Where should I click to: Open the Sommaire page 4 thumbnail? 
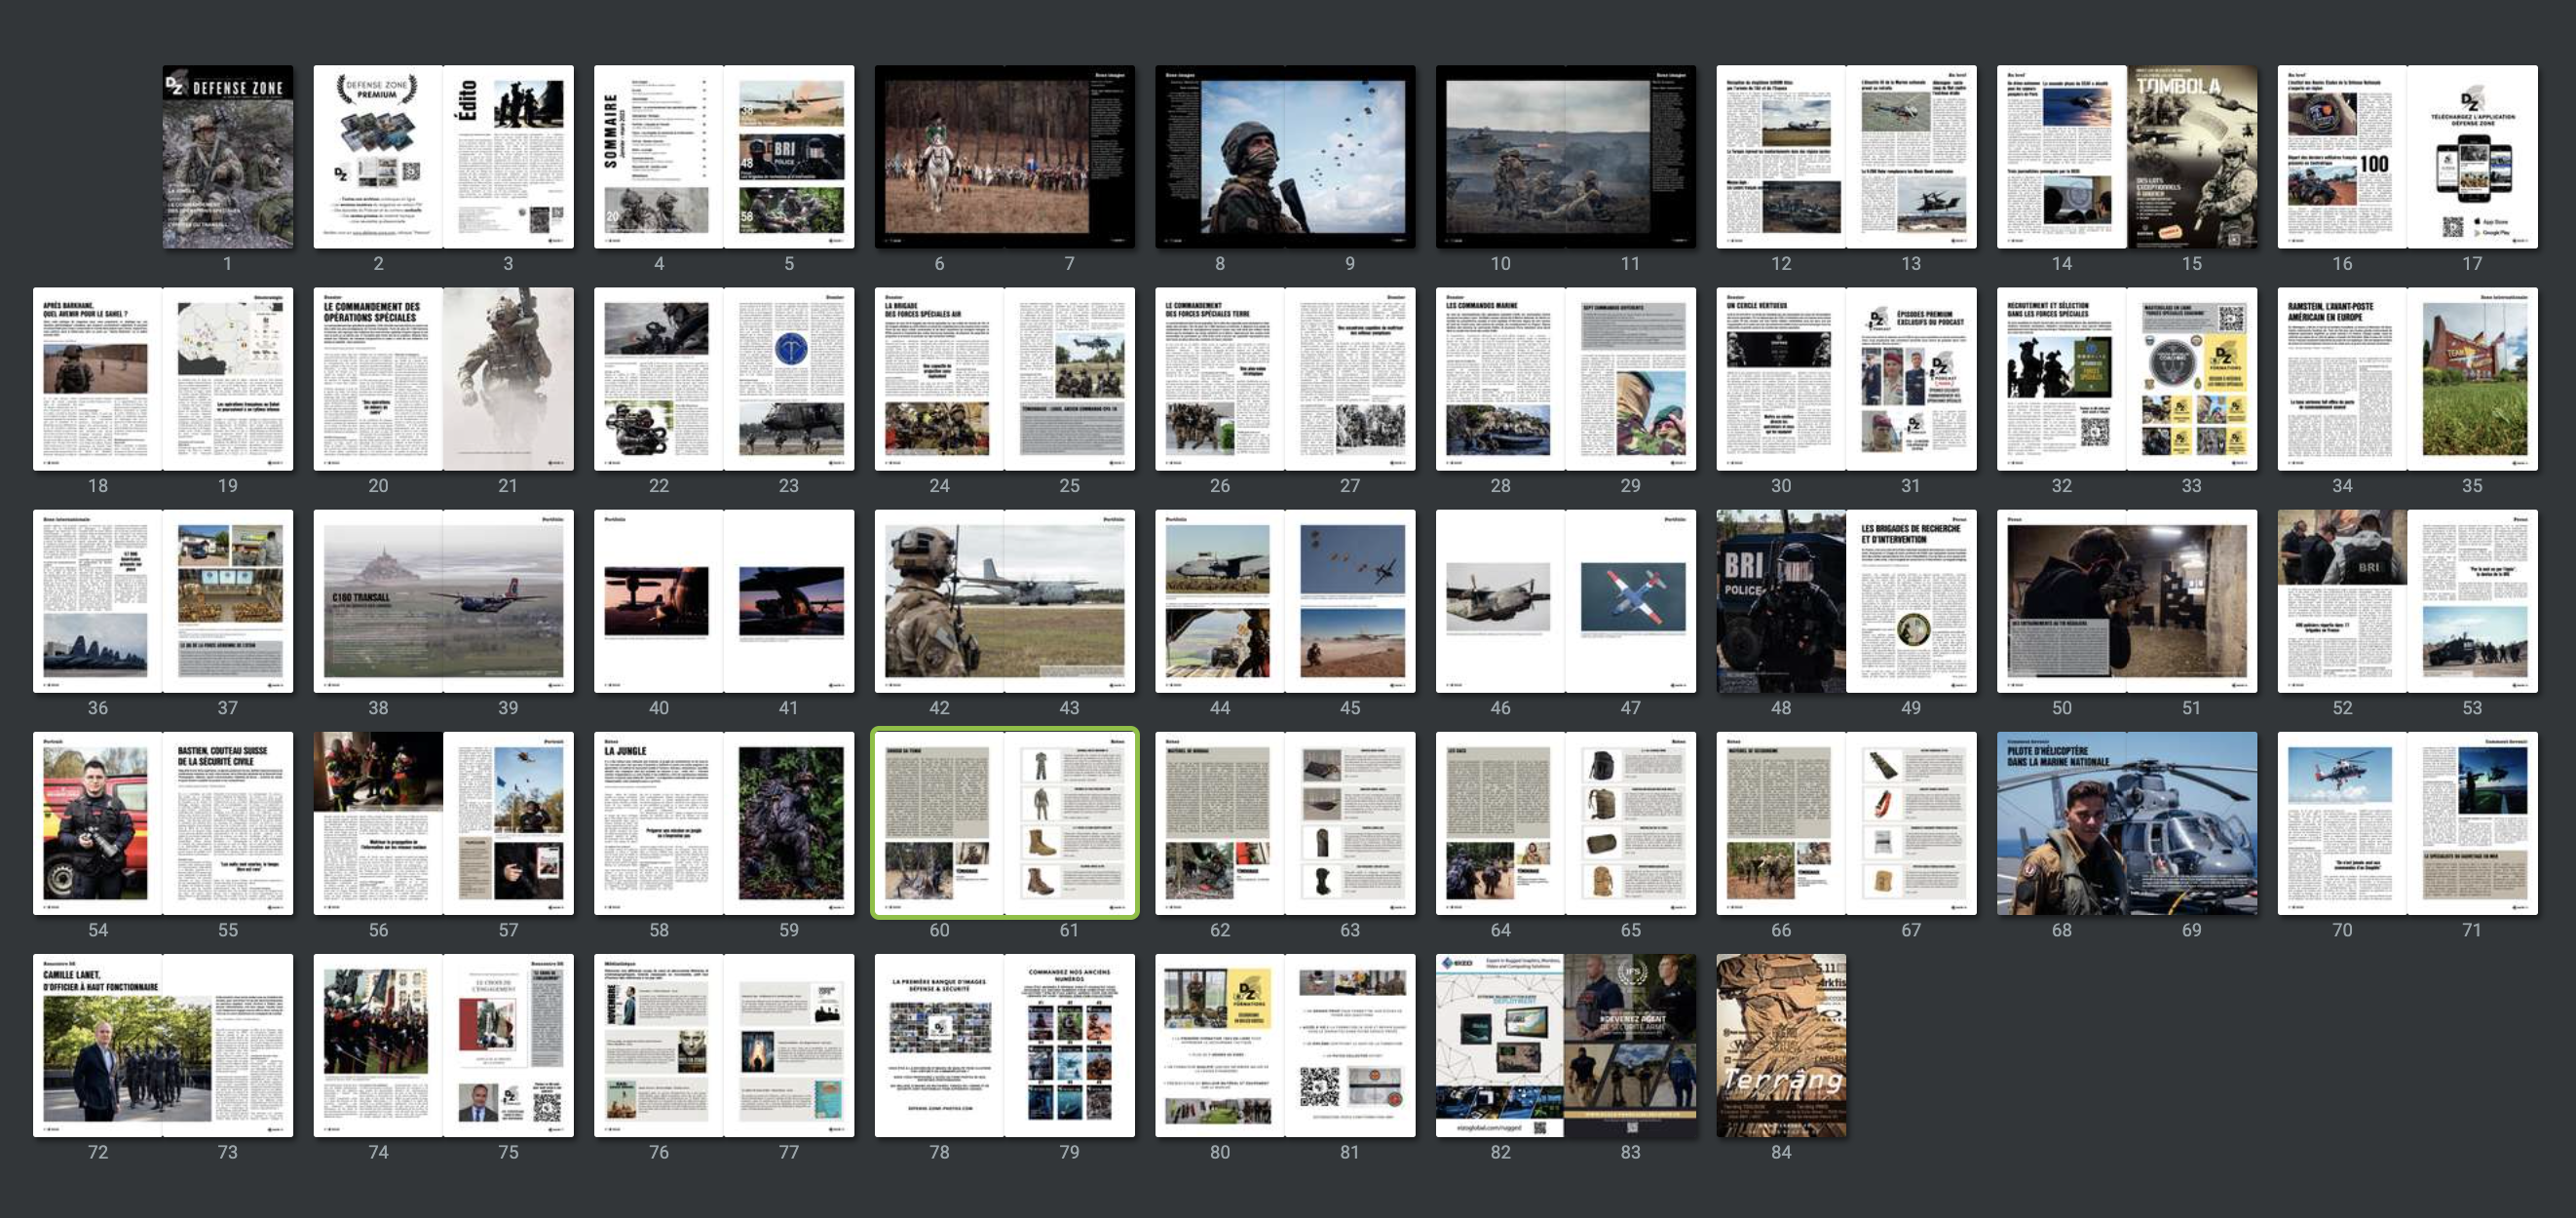point(658,157)
